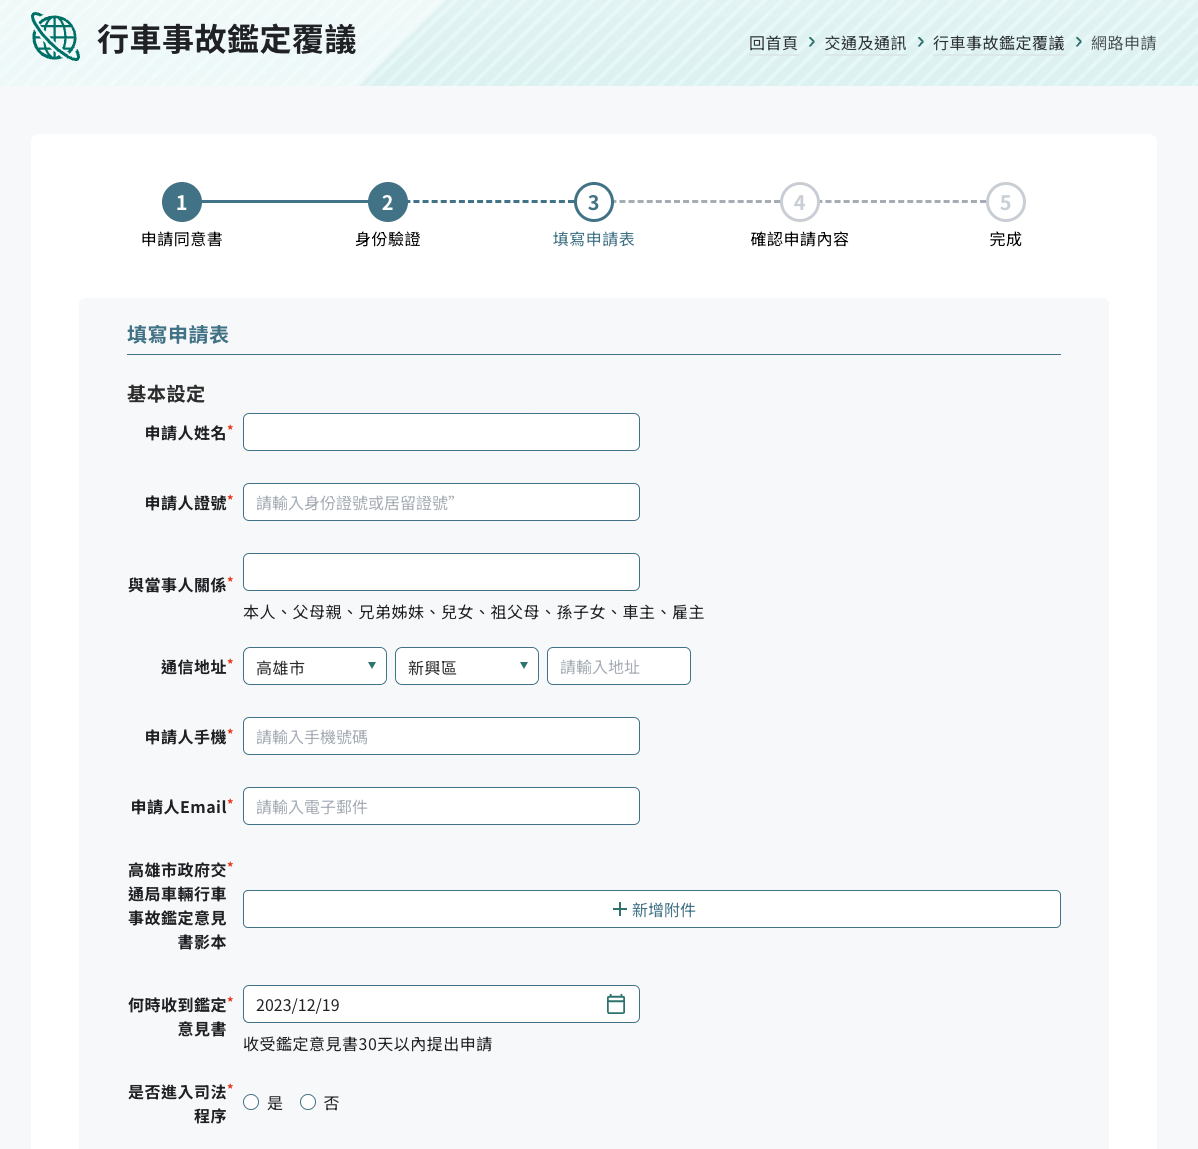
Task: Select 是 for 是否進入司法程序
Action: point(251,1102)
